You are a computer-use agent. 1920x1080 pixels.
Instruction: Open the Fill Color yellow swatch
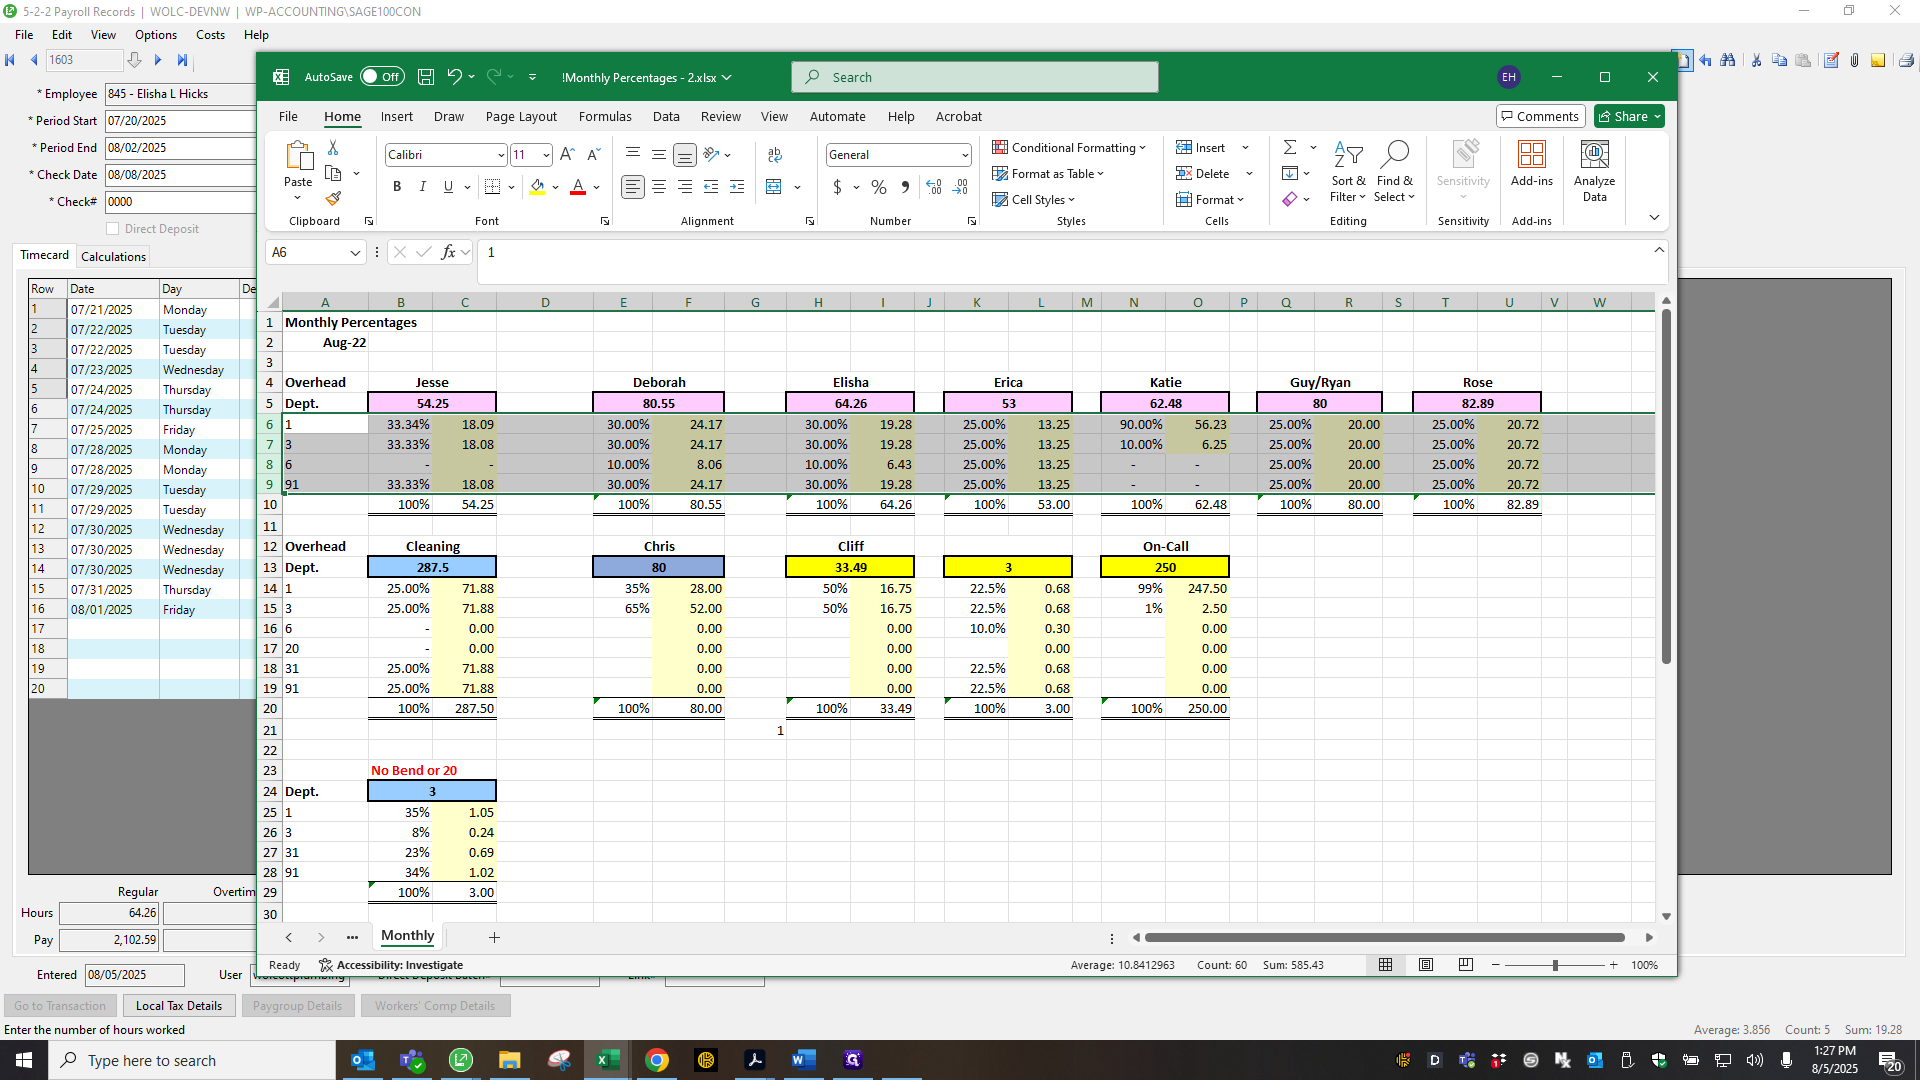[x=537, y=187]
